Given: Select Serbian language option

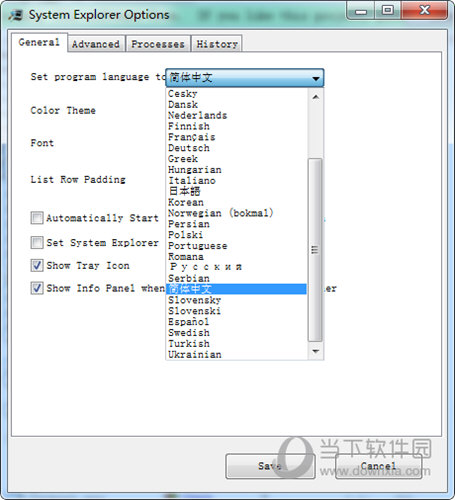Looking at the screenshot, I should pyautogui.click(x=236, y=278).
